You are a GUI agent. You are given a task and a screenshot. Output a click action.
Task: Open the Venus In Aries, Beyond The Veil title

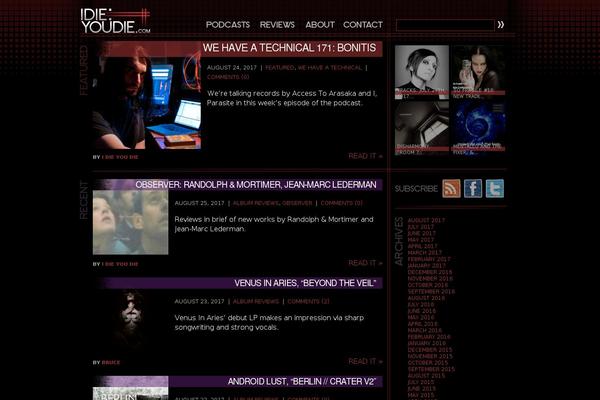click(305, 283)
